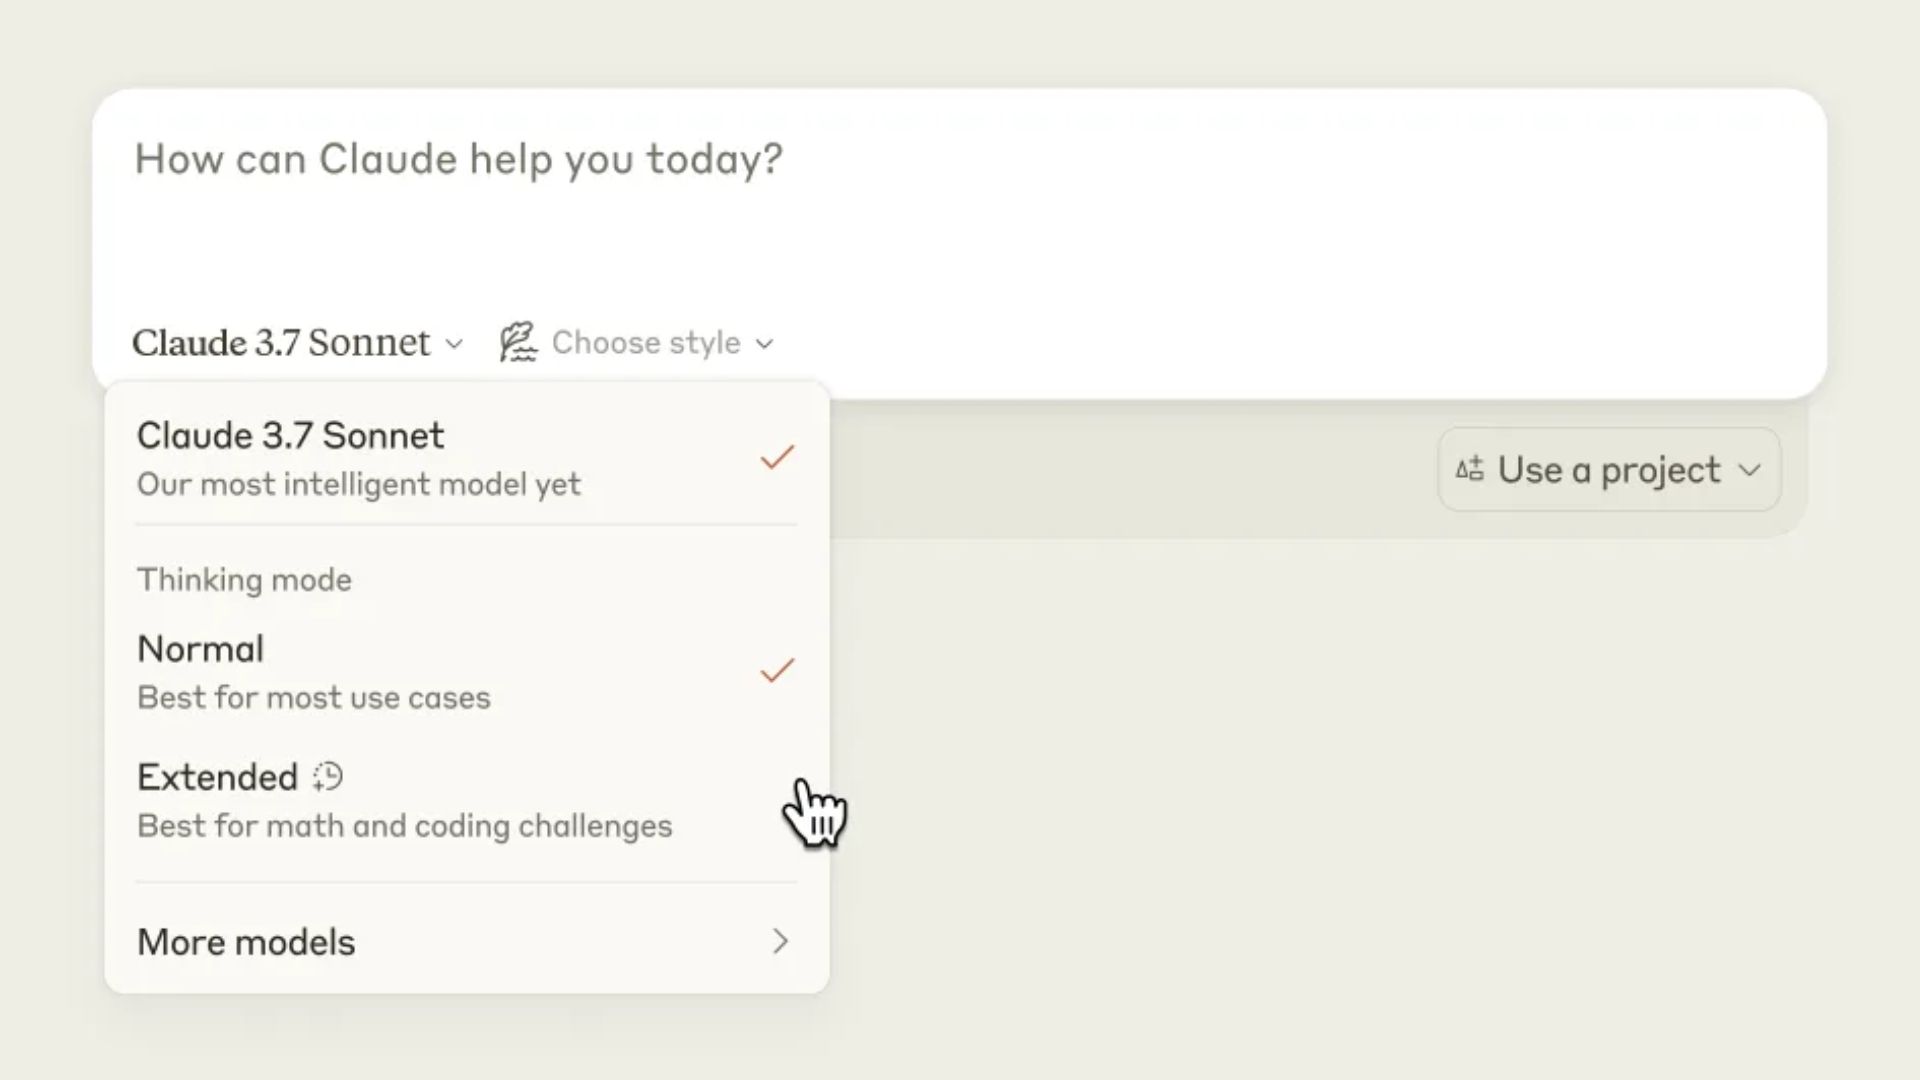The height and width of the screenshot is (1080, 1920).
Task: Click the More models option
Action: pyautogui.click(x=245, y=941)
